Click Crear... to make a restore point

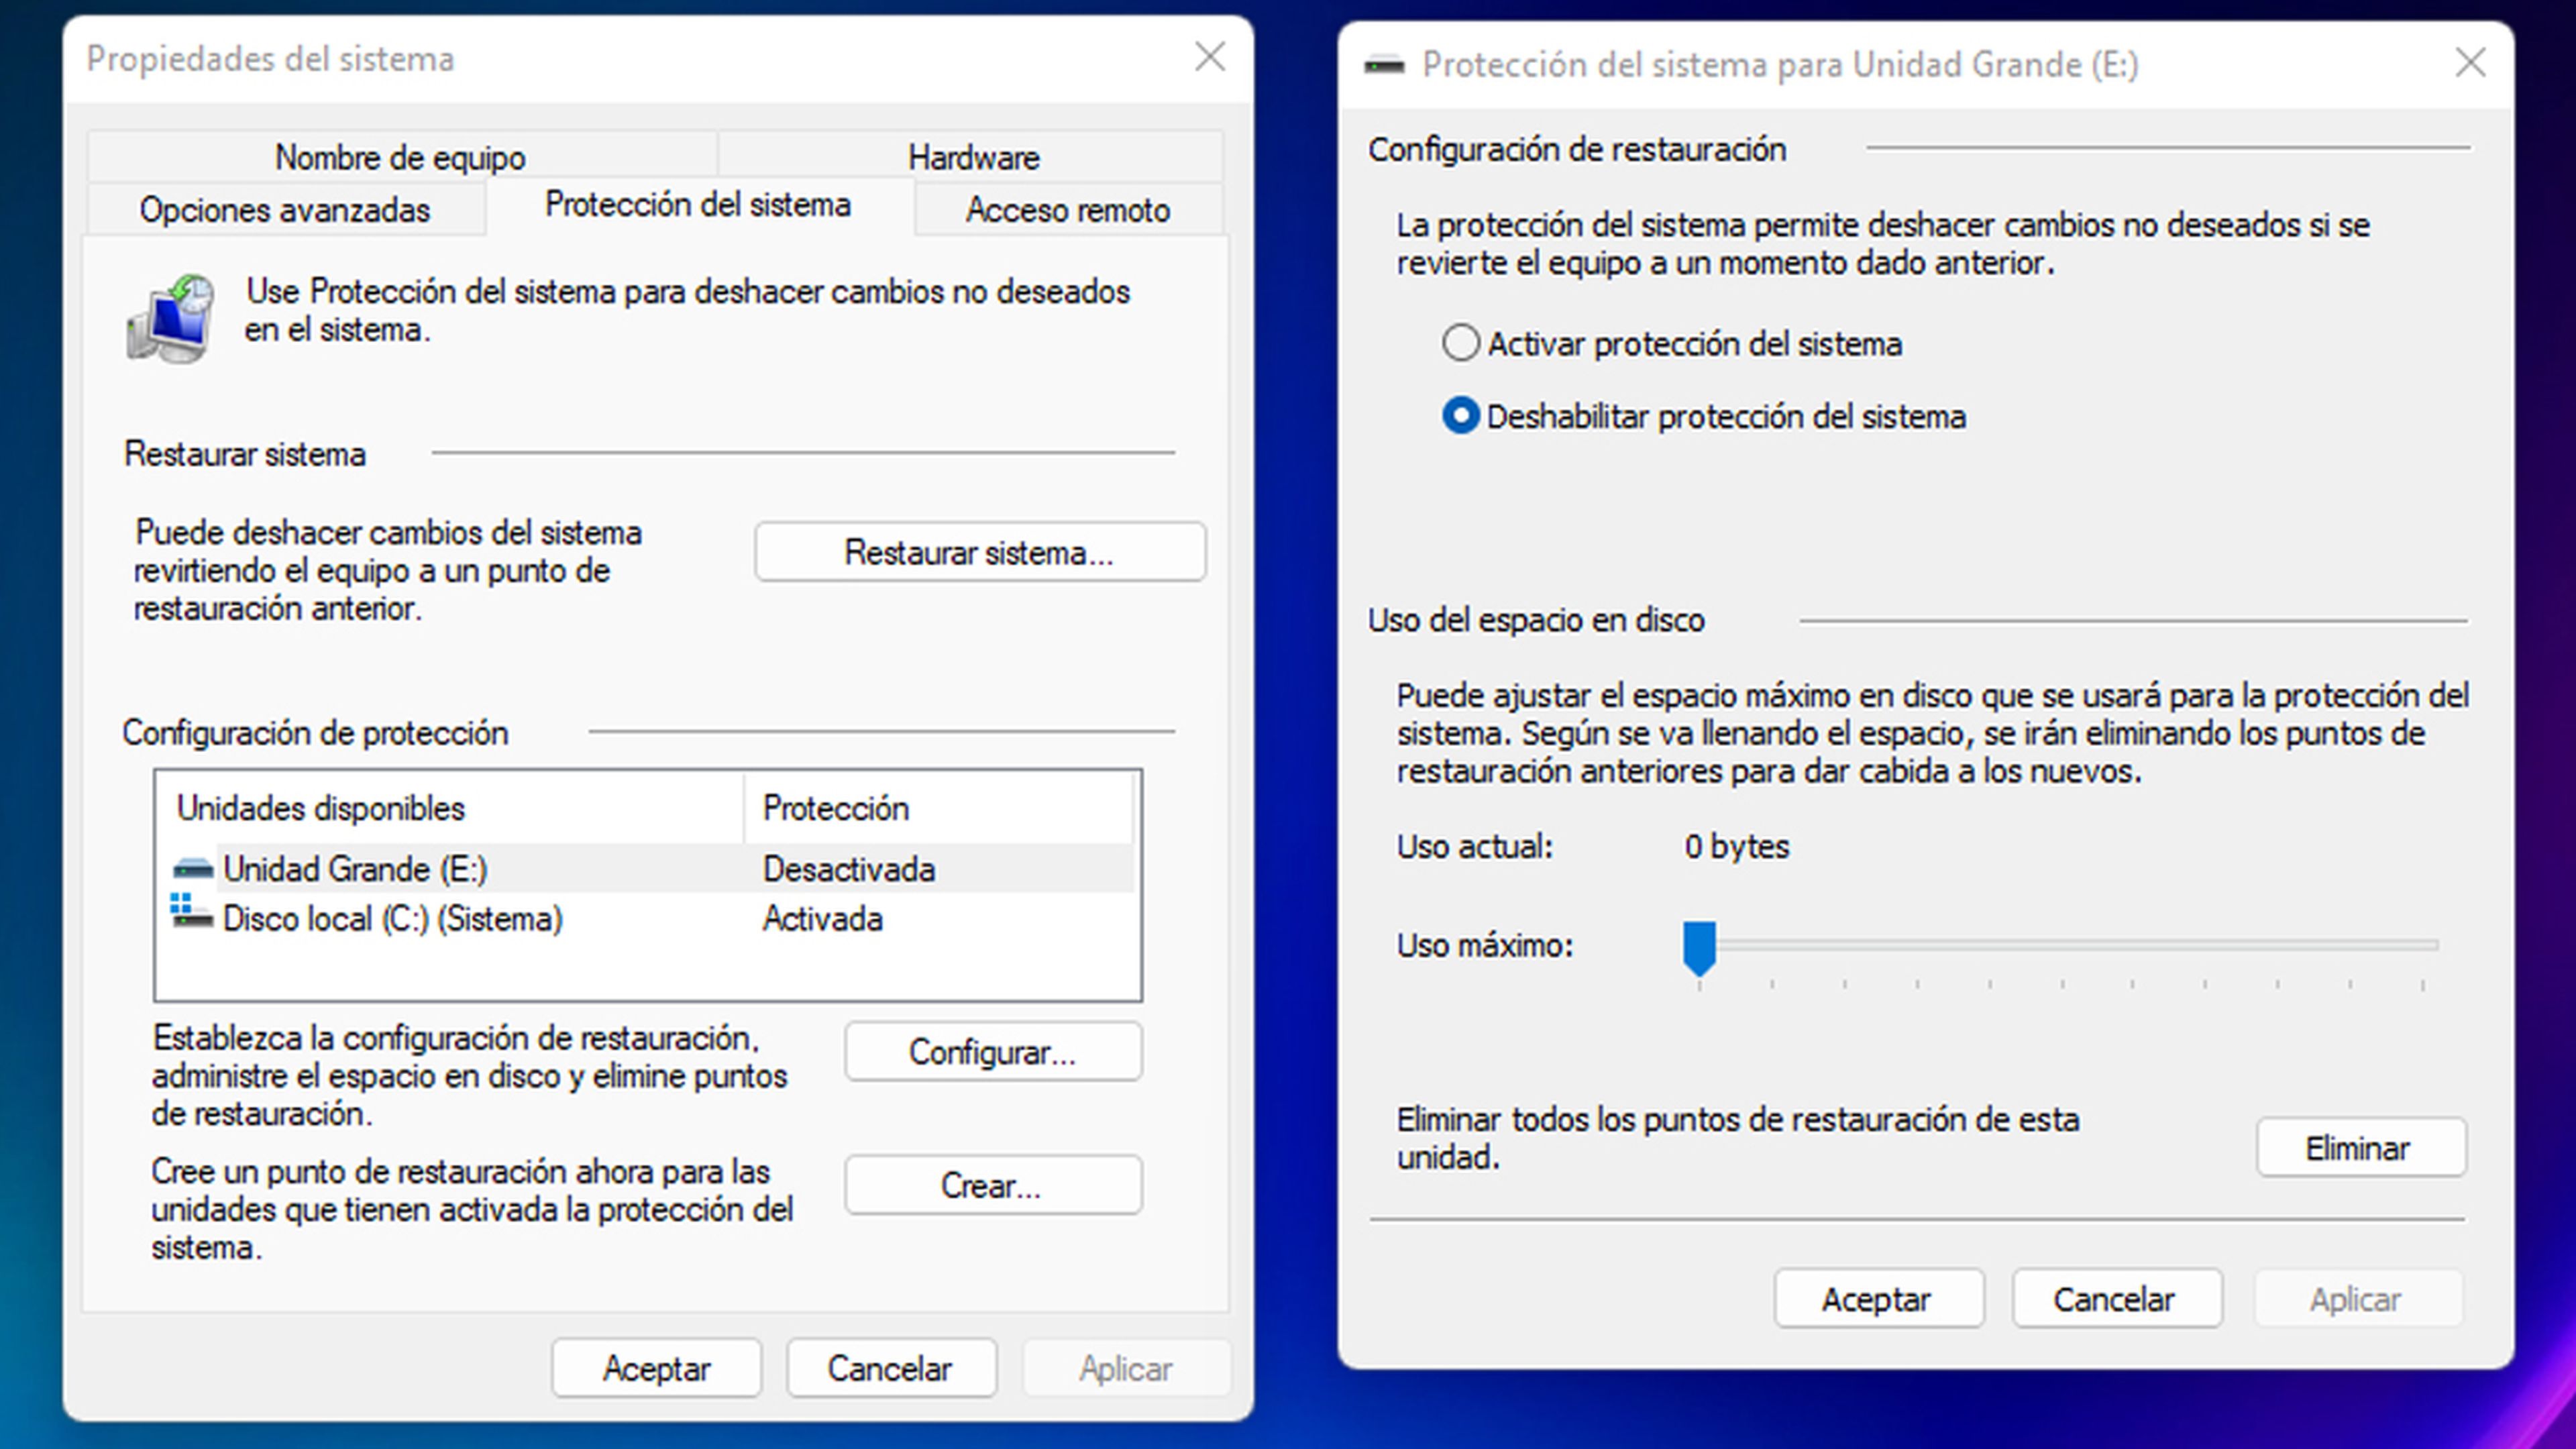[x=993, y=1185]
